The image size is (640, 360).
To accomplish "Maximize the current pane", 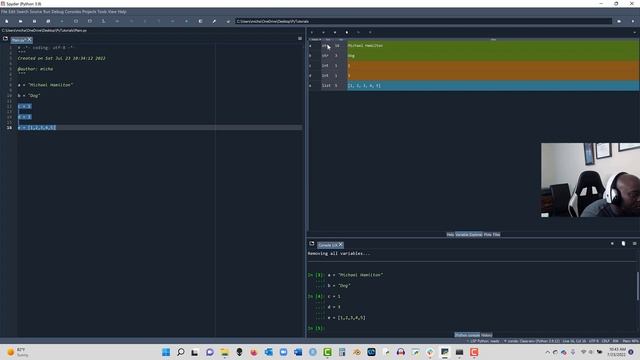I will point(200,21).
